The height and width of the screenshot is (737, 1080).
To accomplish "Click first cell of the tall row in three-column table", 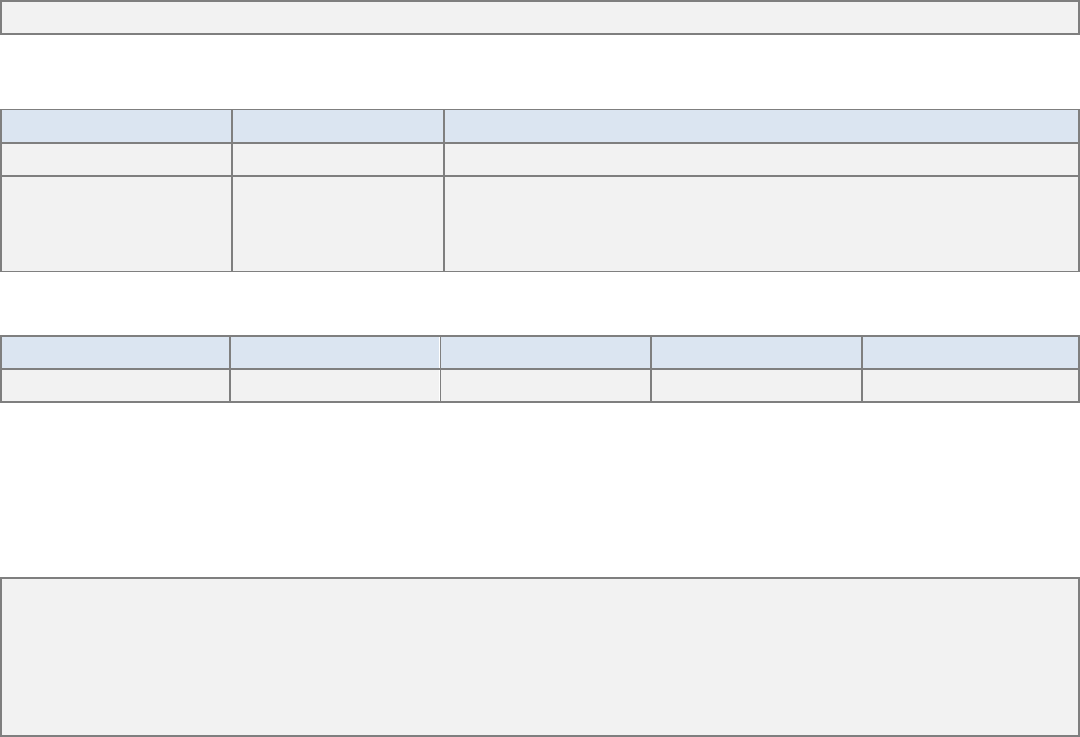I will pos(116,223).
